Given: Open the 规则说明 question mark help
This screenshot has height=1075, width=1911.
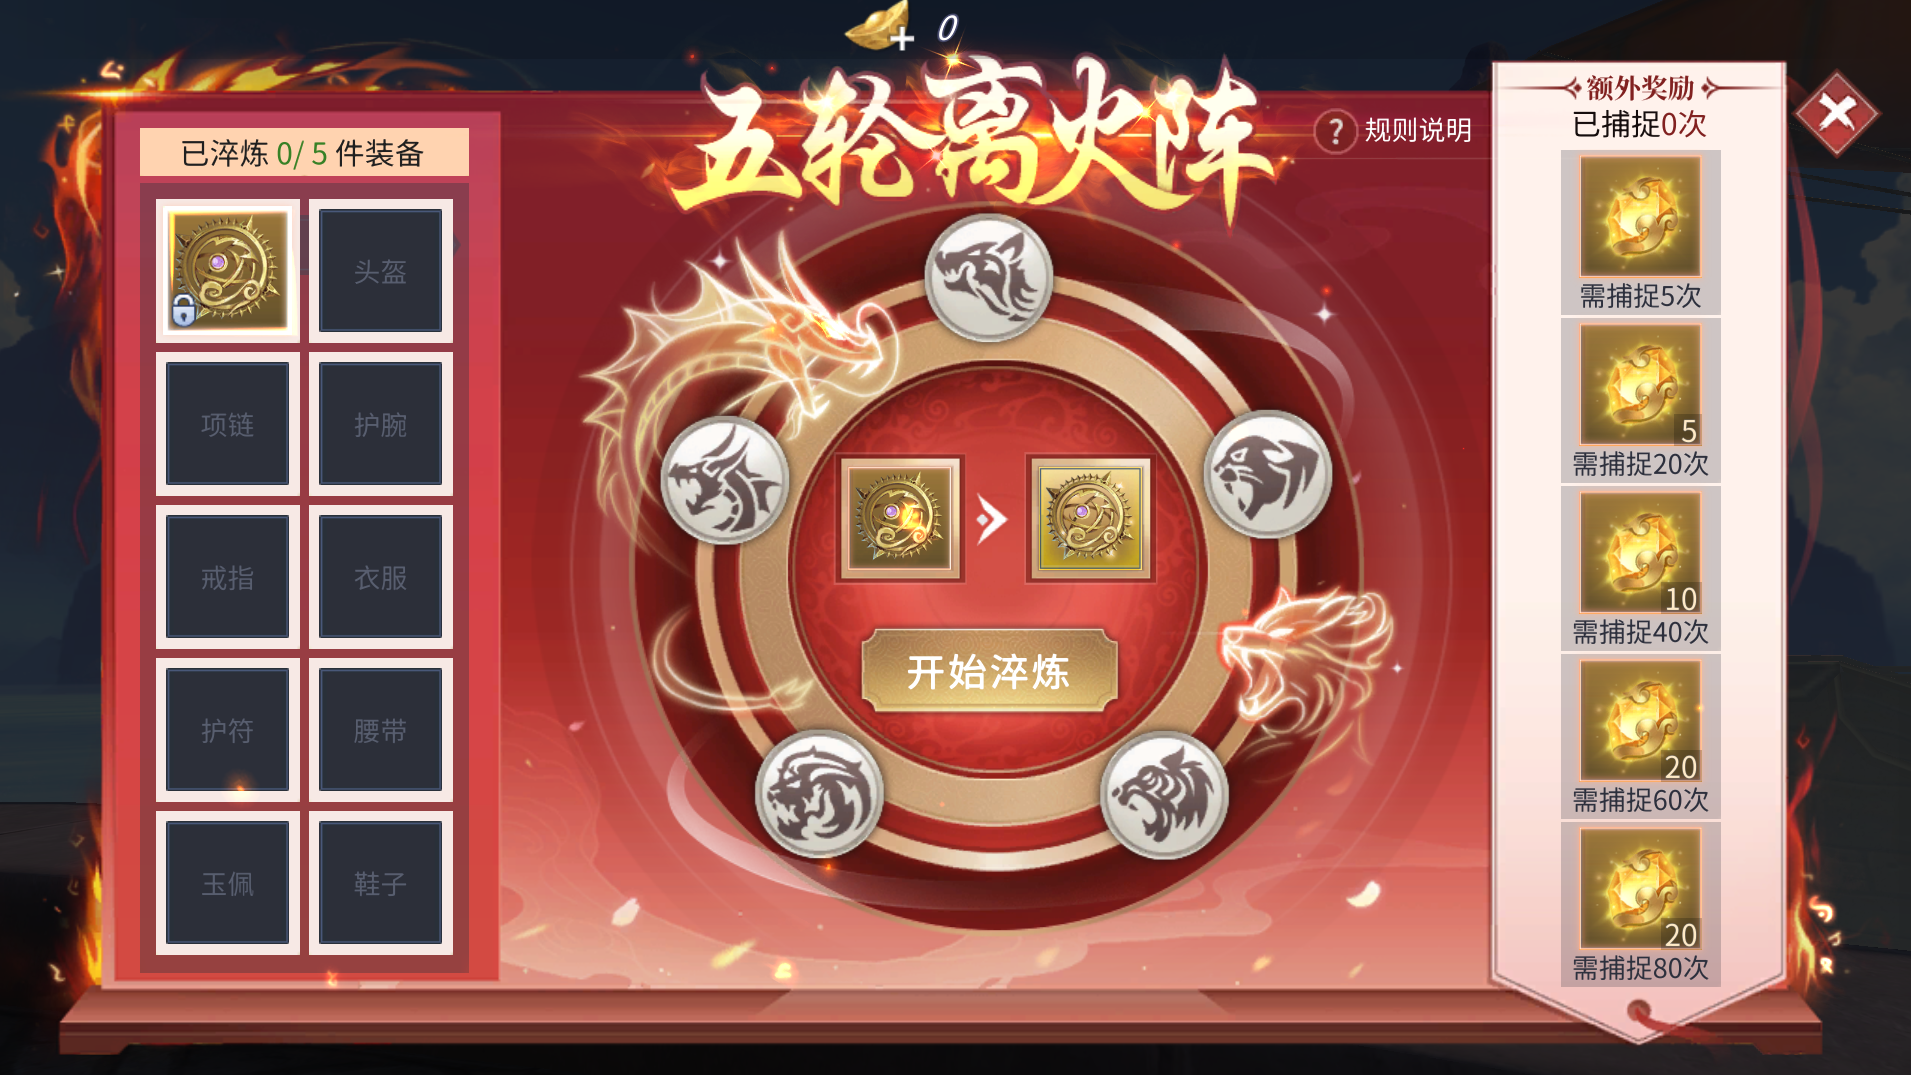Looking at the screenshot, I should click(x=1335, y=130).
